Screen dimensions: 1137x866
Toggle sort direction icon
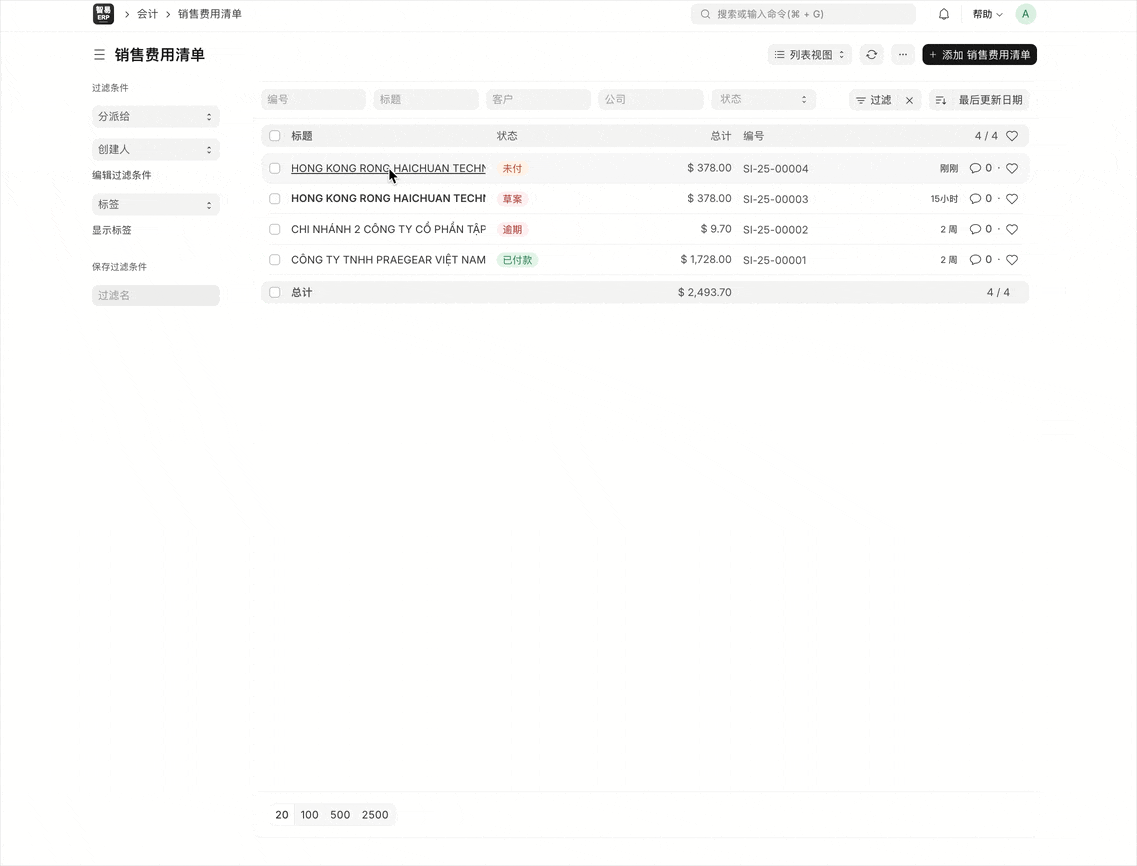tap(940, 100)
